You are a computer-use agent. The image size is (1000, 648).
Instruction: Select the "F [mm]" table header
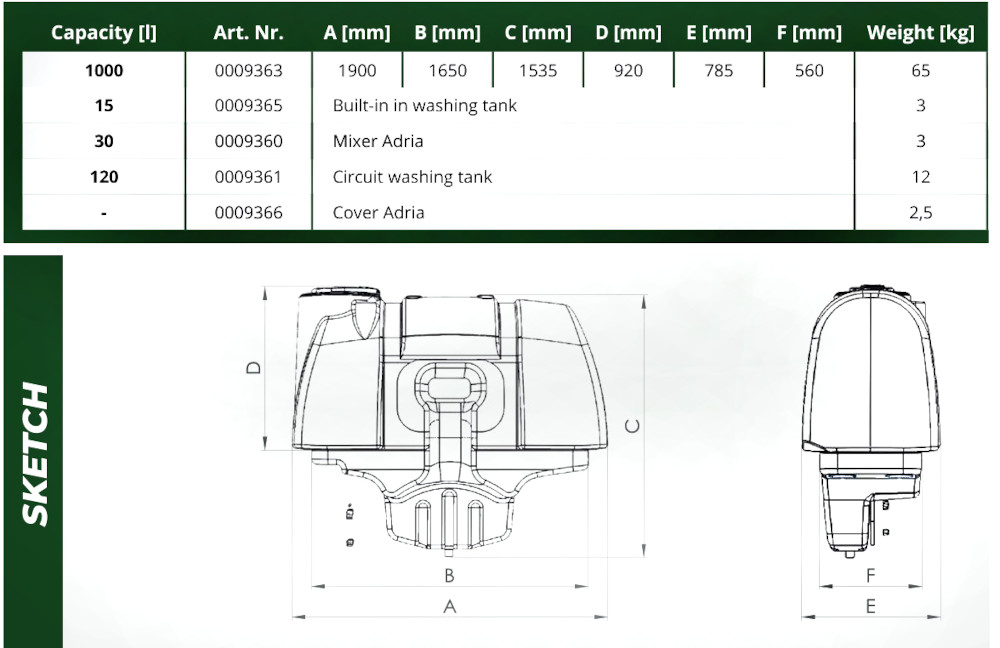[x=809, y=33]
